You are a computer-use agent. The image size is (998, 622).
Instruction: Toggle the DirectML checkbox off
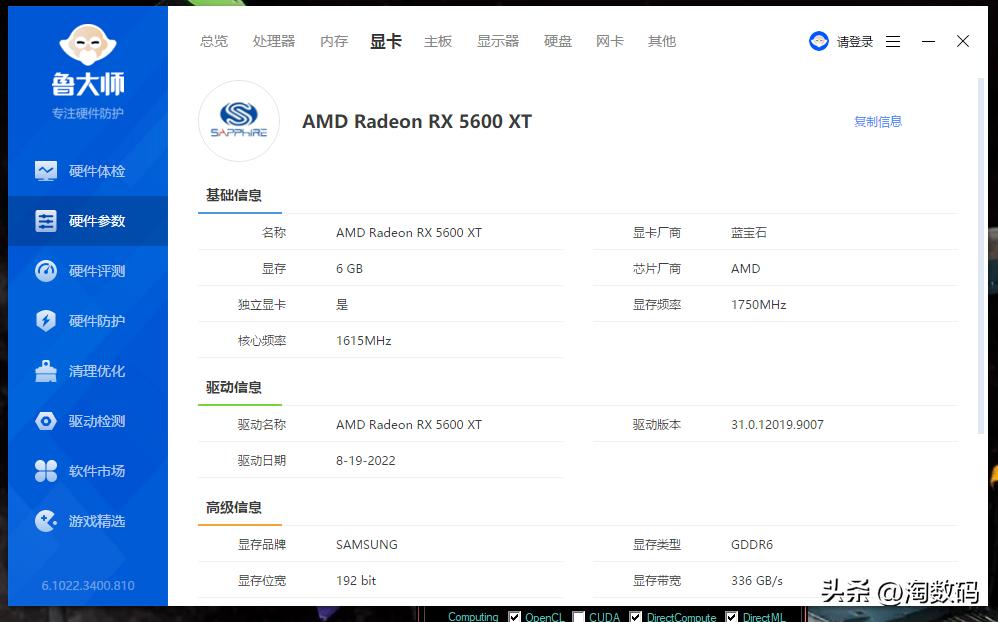731,616
